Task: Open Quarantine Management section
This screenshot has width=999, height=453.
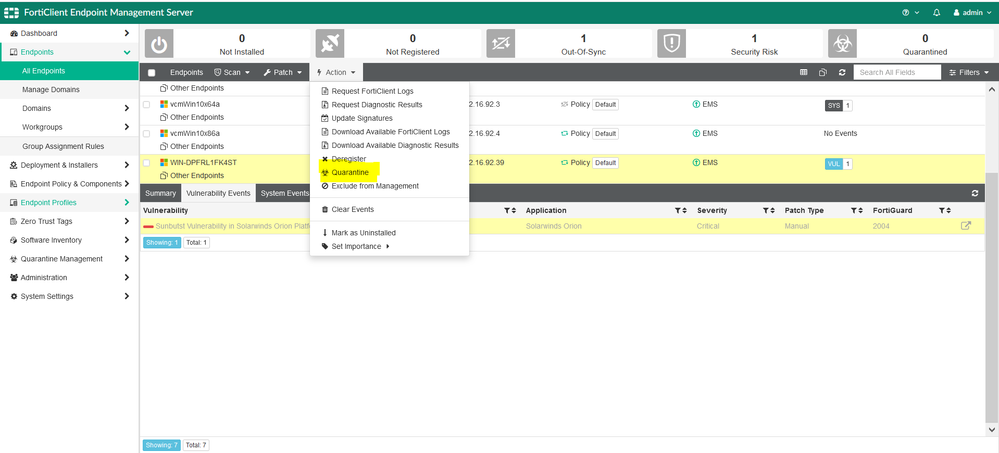Action: pos(69,259)
